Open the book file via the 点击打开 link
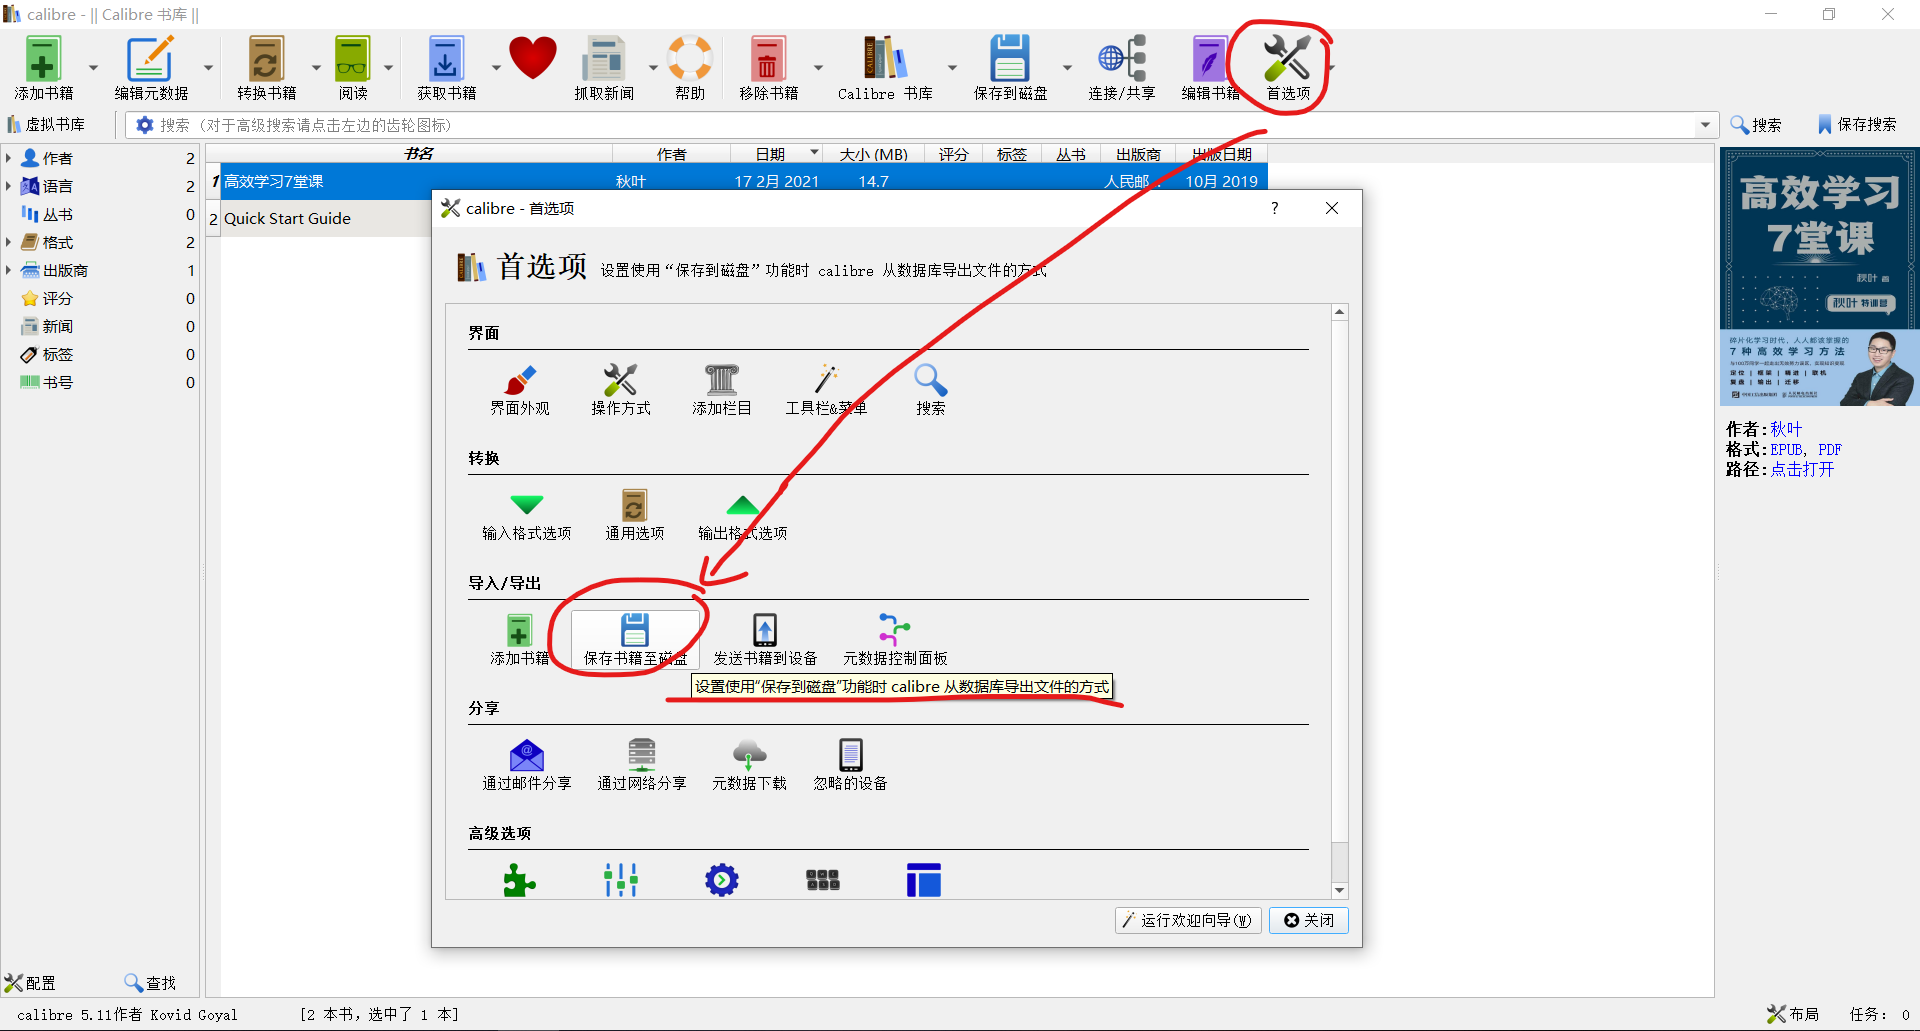The image size is (1920, 1031). tap(1803, 469)
